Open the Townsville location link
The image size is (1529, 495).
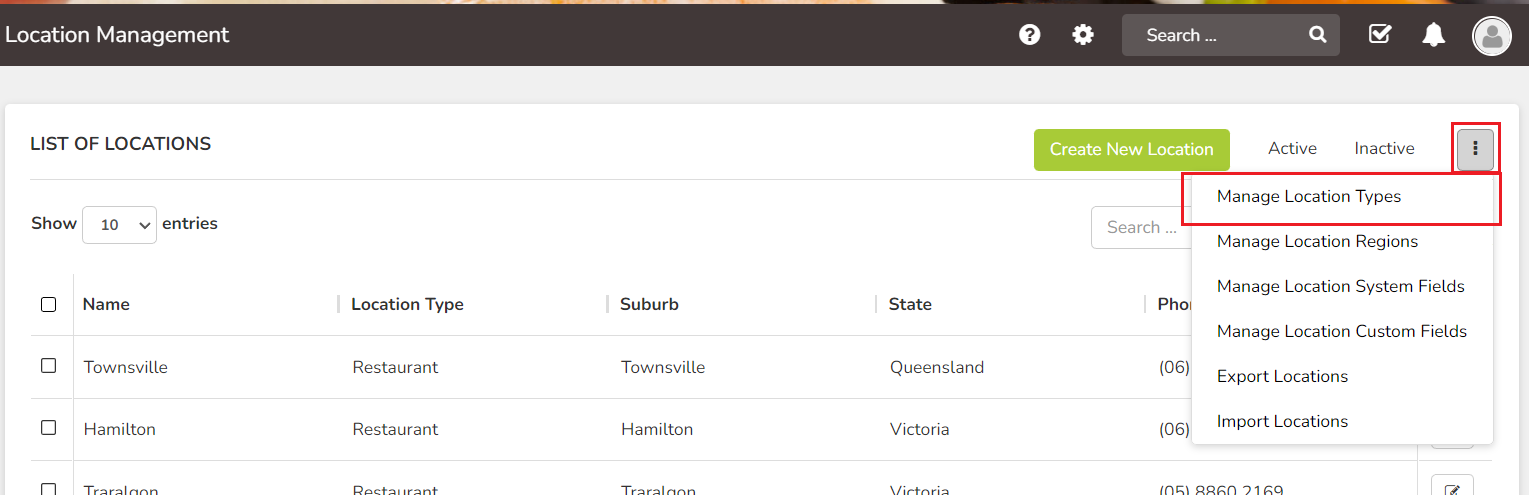coord(126,367)
